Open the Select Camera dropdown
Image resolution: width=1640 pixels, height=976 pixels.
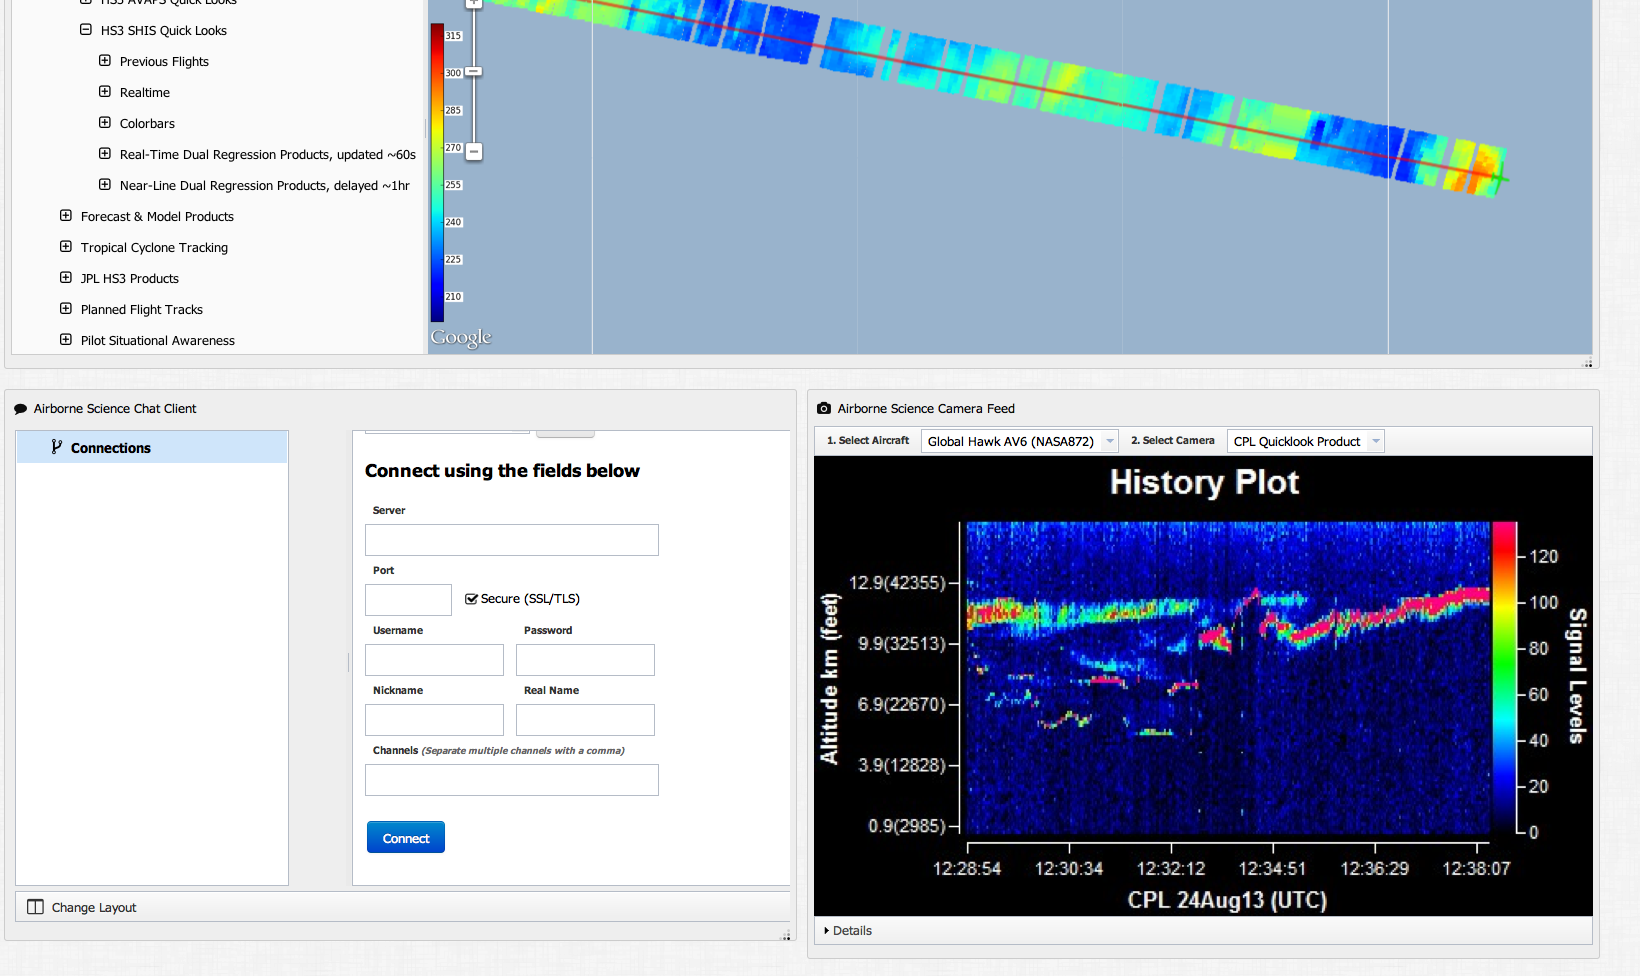(x=1375, y=441)
